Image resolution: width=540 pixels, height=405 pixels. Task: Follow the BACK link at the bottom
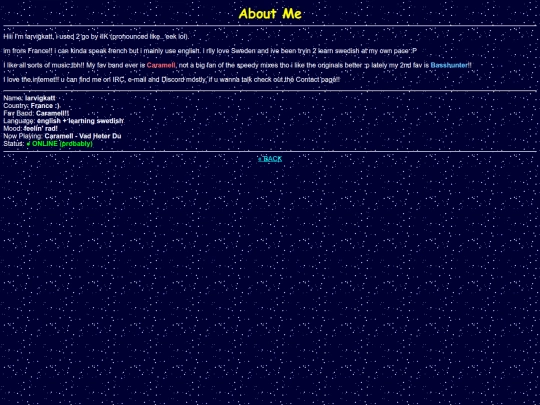tap(270, 159)
